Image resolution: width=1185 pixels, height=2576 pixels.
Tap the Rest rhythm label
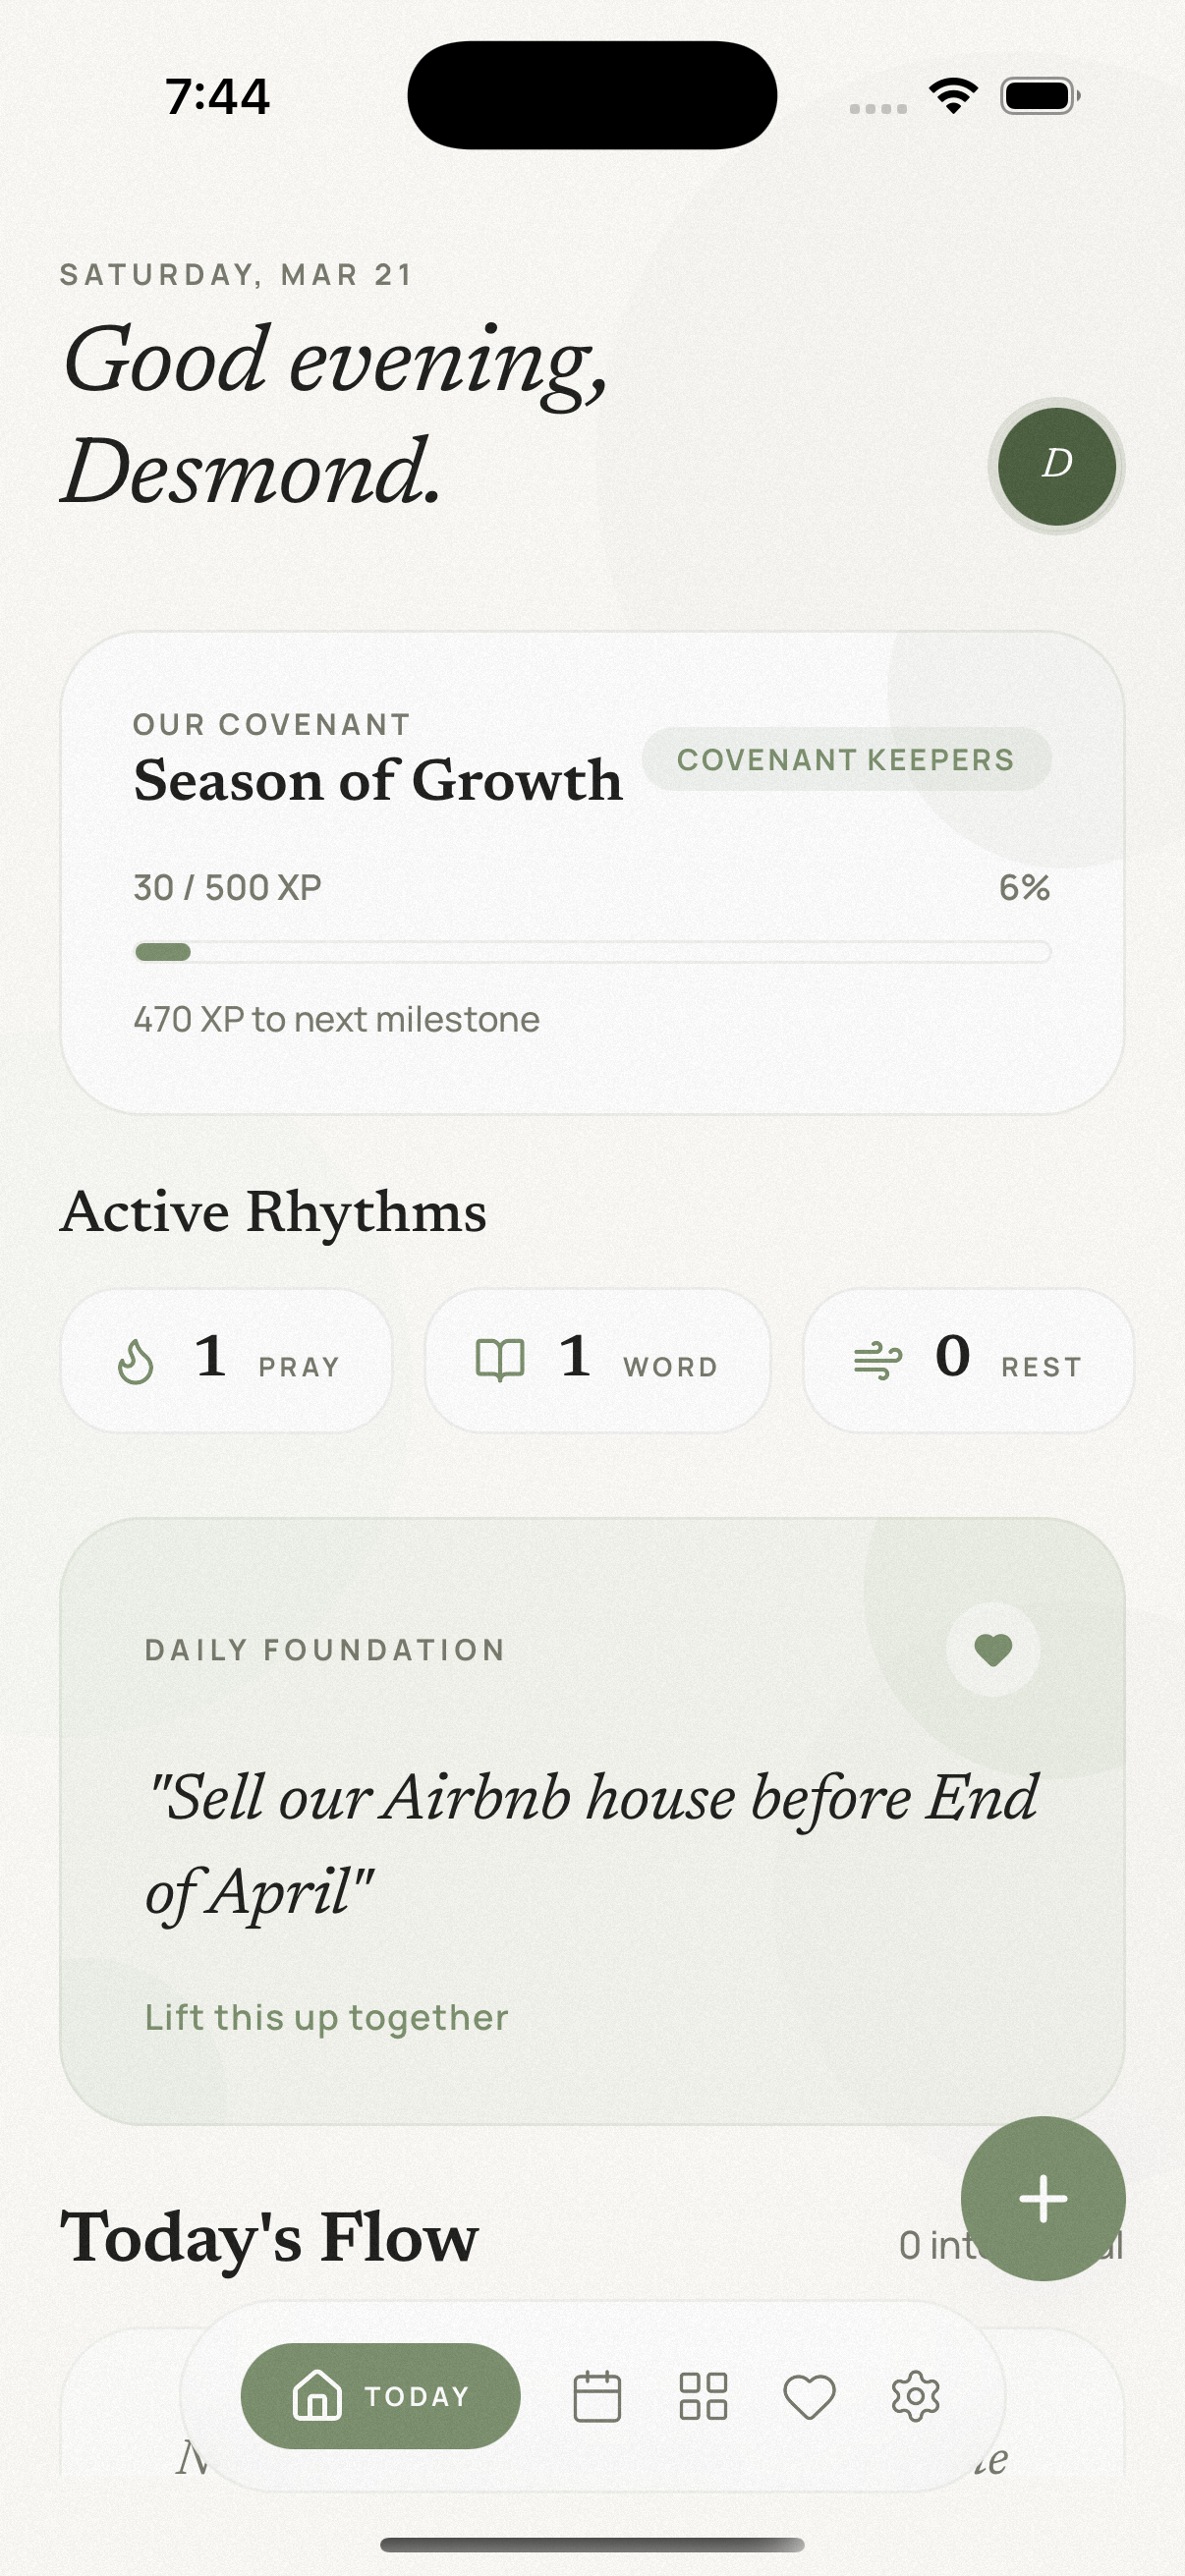pos(1041,1367)
